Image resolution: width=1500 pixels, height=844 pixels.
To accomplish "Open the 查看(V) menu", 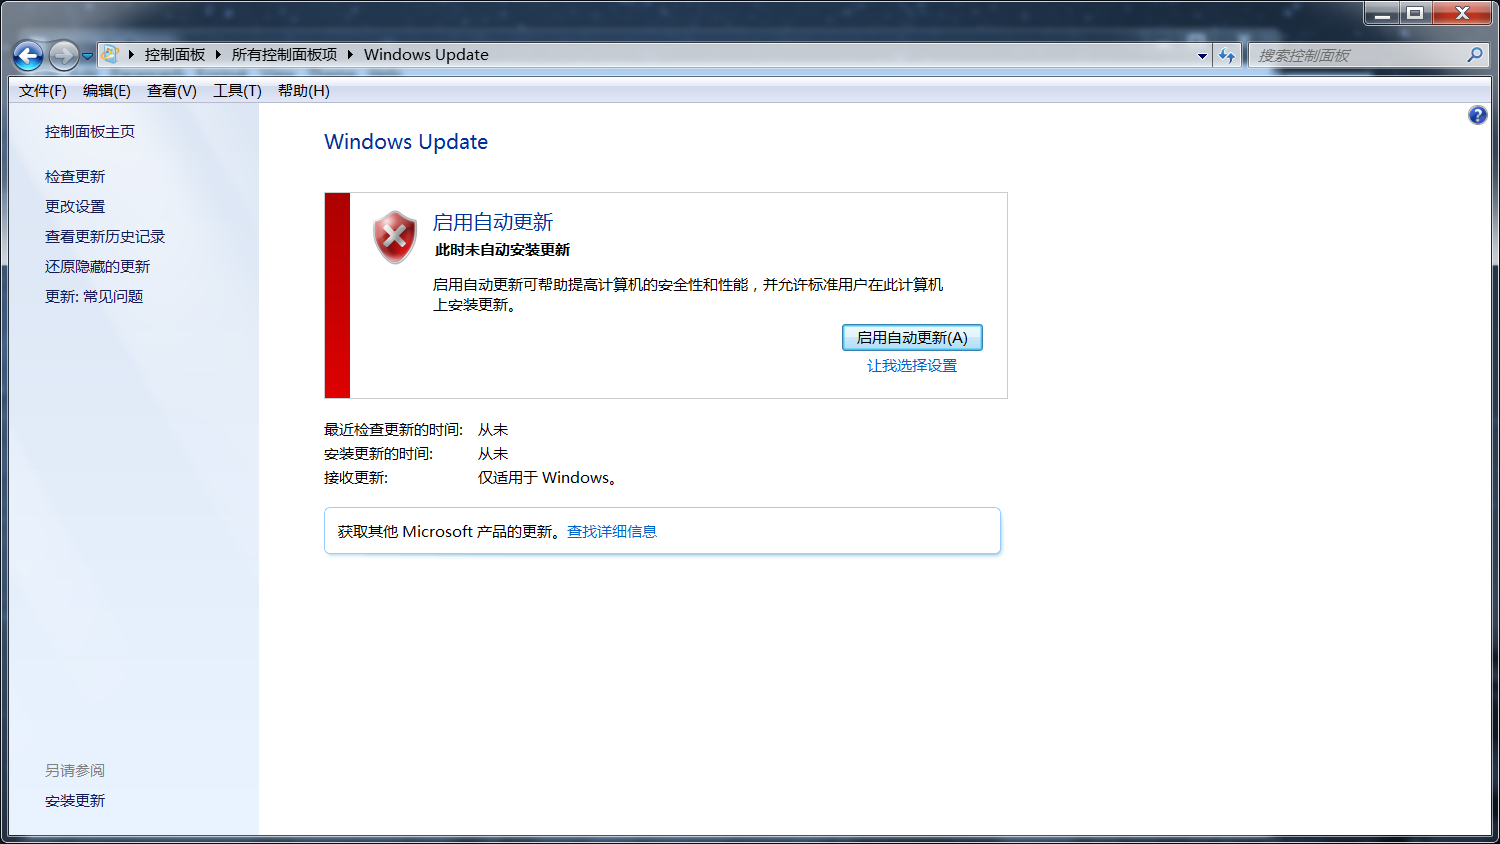I will tap(172, 91).
